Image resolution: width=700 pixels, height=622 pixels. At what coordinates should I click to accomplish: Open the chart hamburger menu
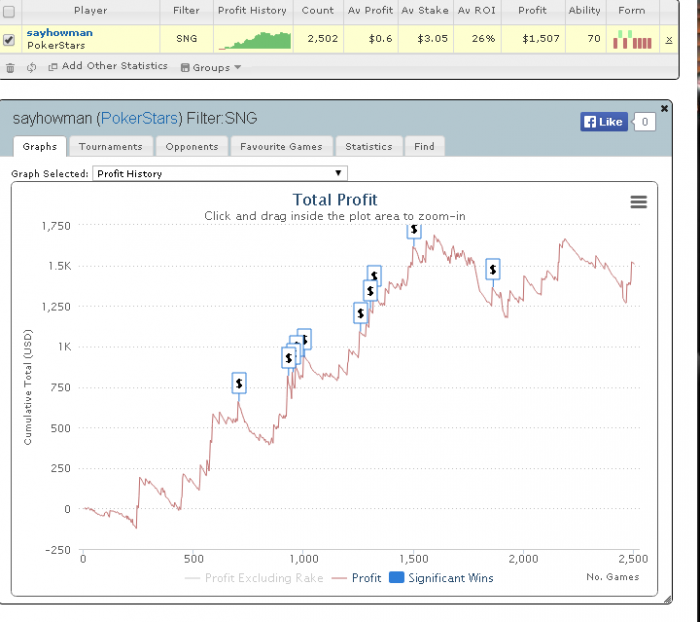pos(638,202)
